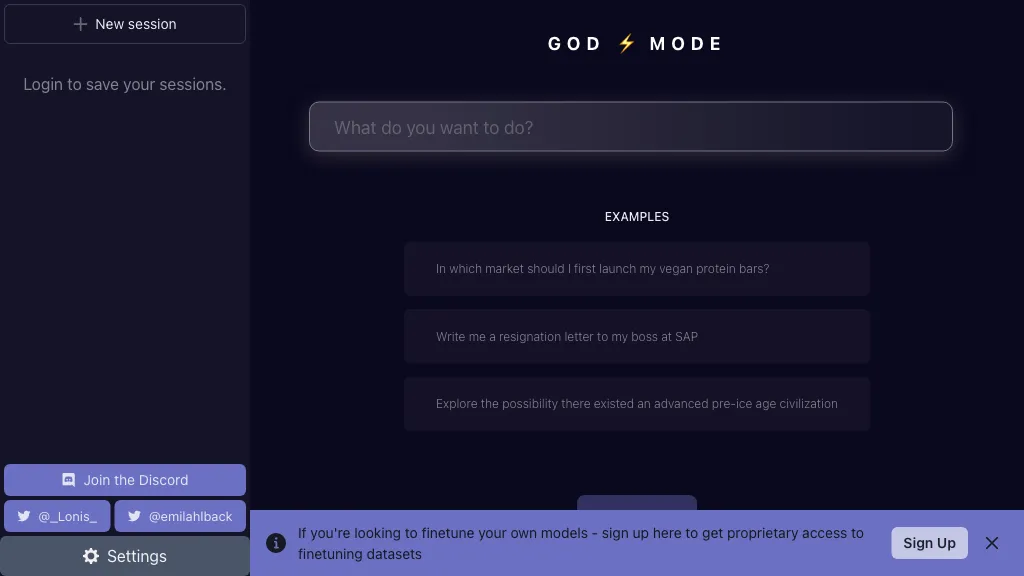1024x576 pixels.
Task: Click the "Login to save your sessions" text
Action: 125,85
